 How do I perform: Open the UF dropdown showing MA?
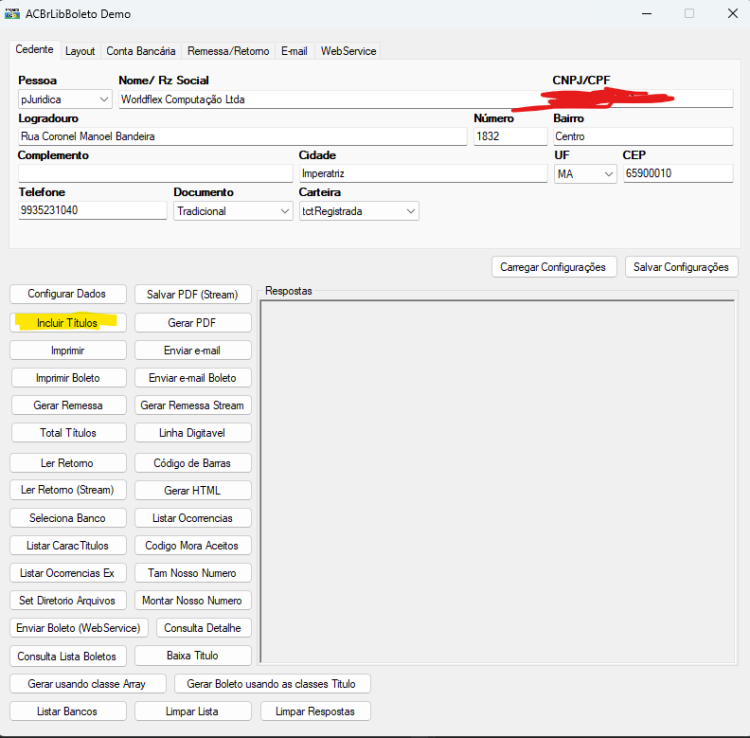coord(585,174)
